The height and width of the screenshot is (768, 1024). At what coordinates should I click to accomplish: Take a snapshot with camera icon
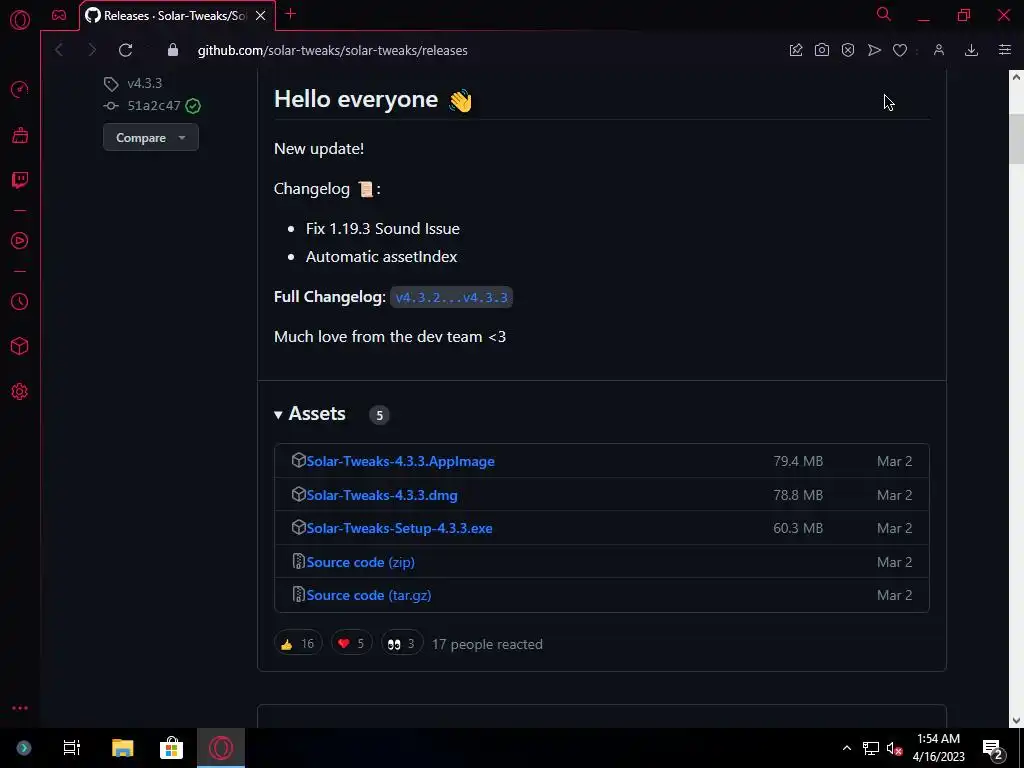tap(822, 50)
